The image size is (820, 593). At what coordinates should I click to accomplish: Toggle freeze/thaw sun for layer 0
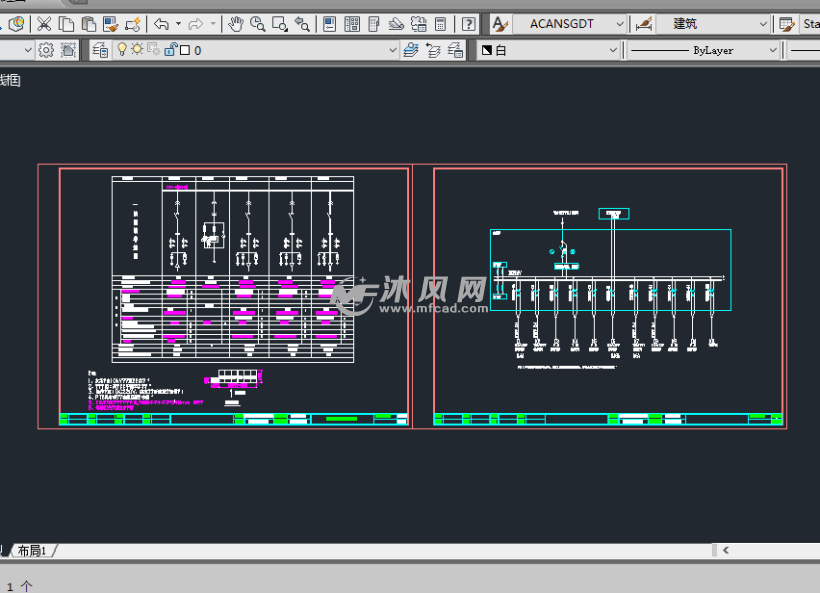(x=137, y=50)
